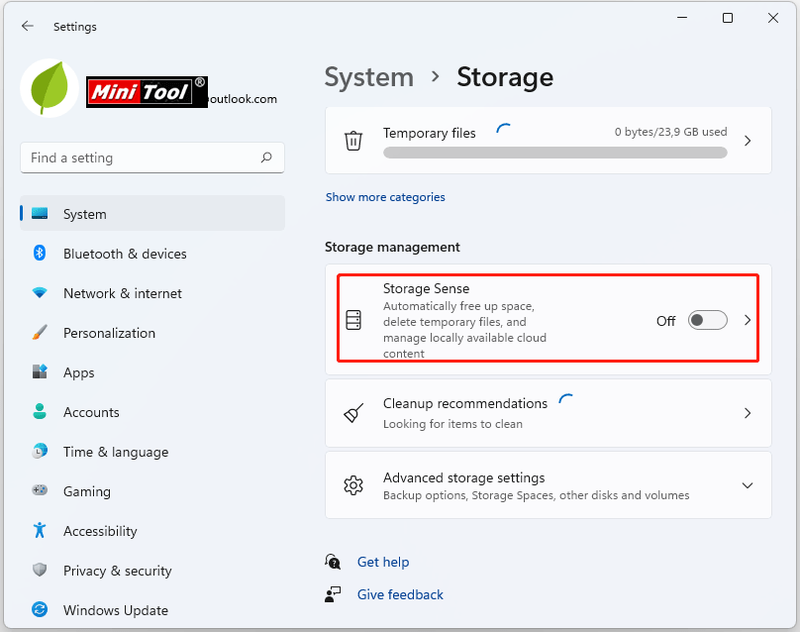
Task: Click the Accessibility figure icon
Action: pos(39,530)
